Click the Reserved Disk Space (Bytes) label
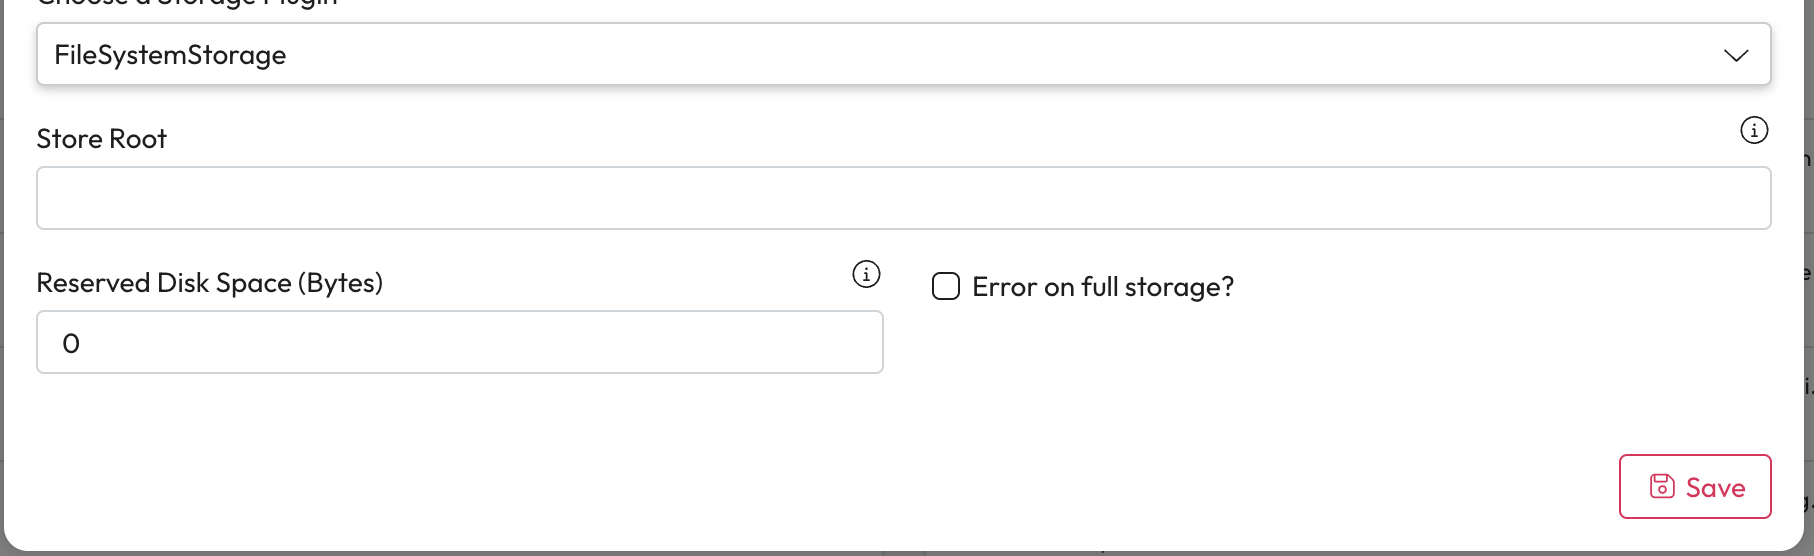This screenshot has width=1814, height=556. (x=209, y=283)
